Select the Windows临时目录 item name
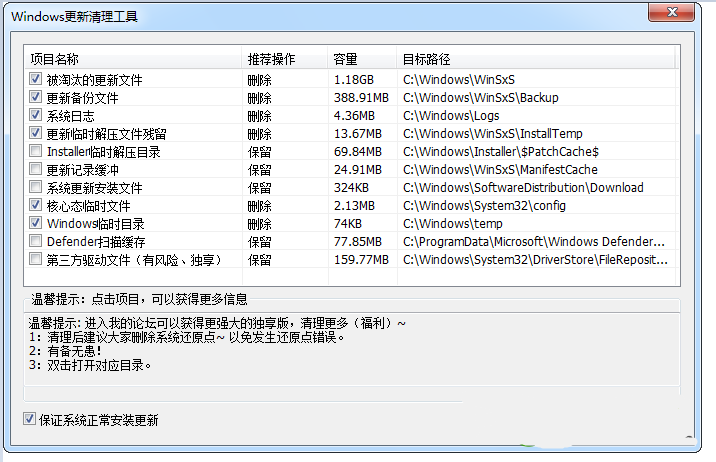The image size is (716, 462). (96, 224)
